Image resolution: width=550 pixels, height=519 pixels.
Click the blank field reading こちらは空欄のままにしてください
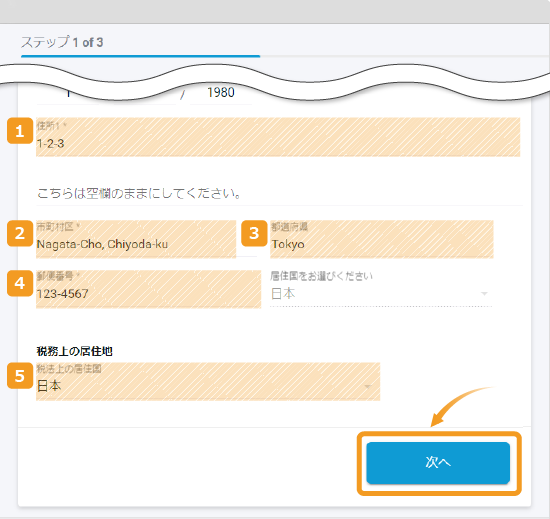point(279,194)
